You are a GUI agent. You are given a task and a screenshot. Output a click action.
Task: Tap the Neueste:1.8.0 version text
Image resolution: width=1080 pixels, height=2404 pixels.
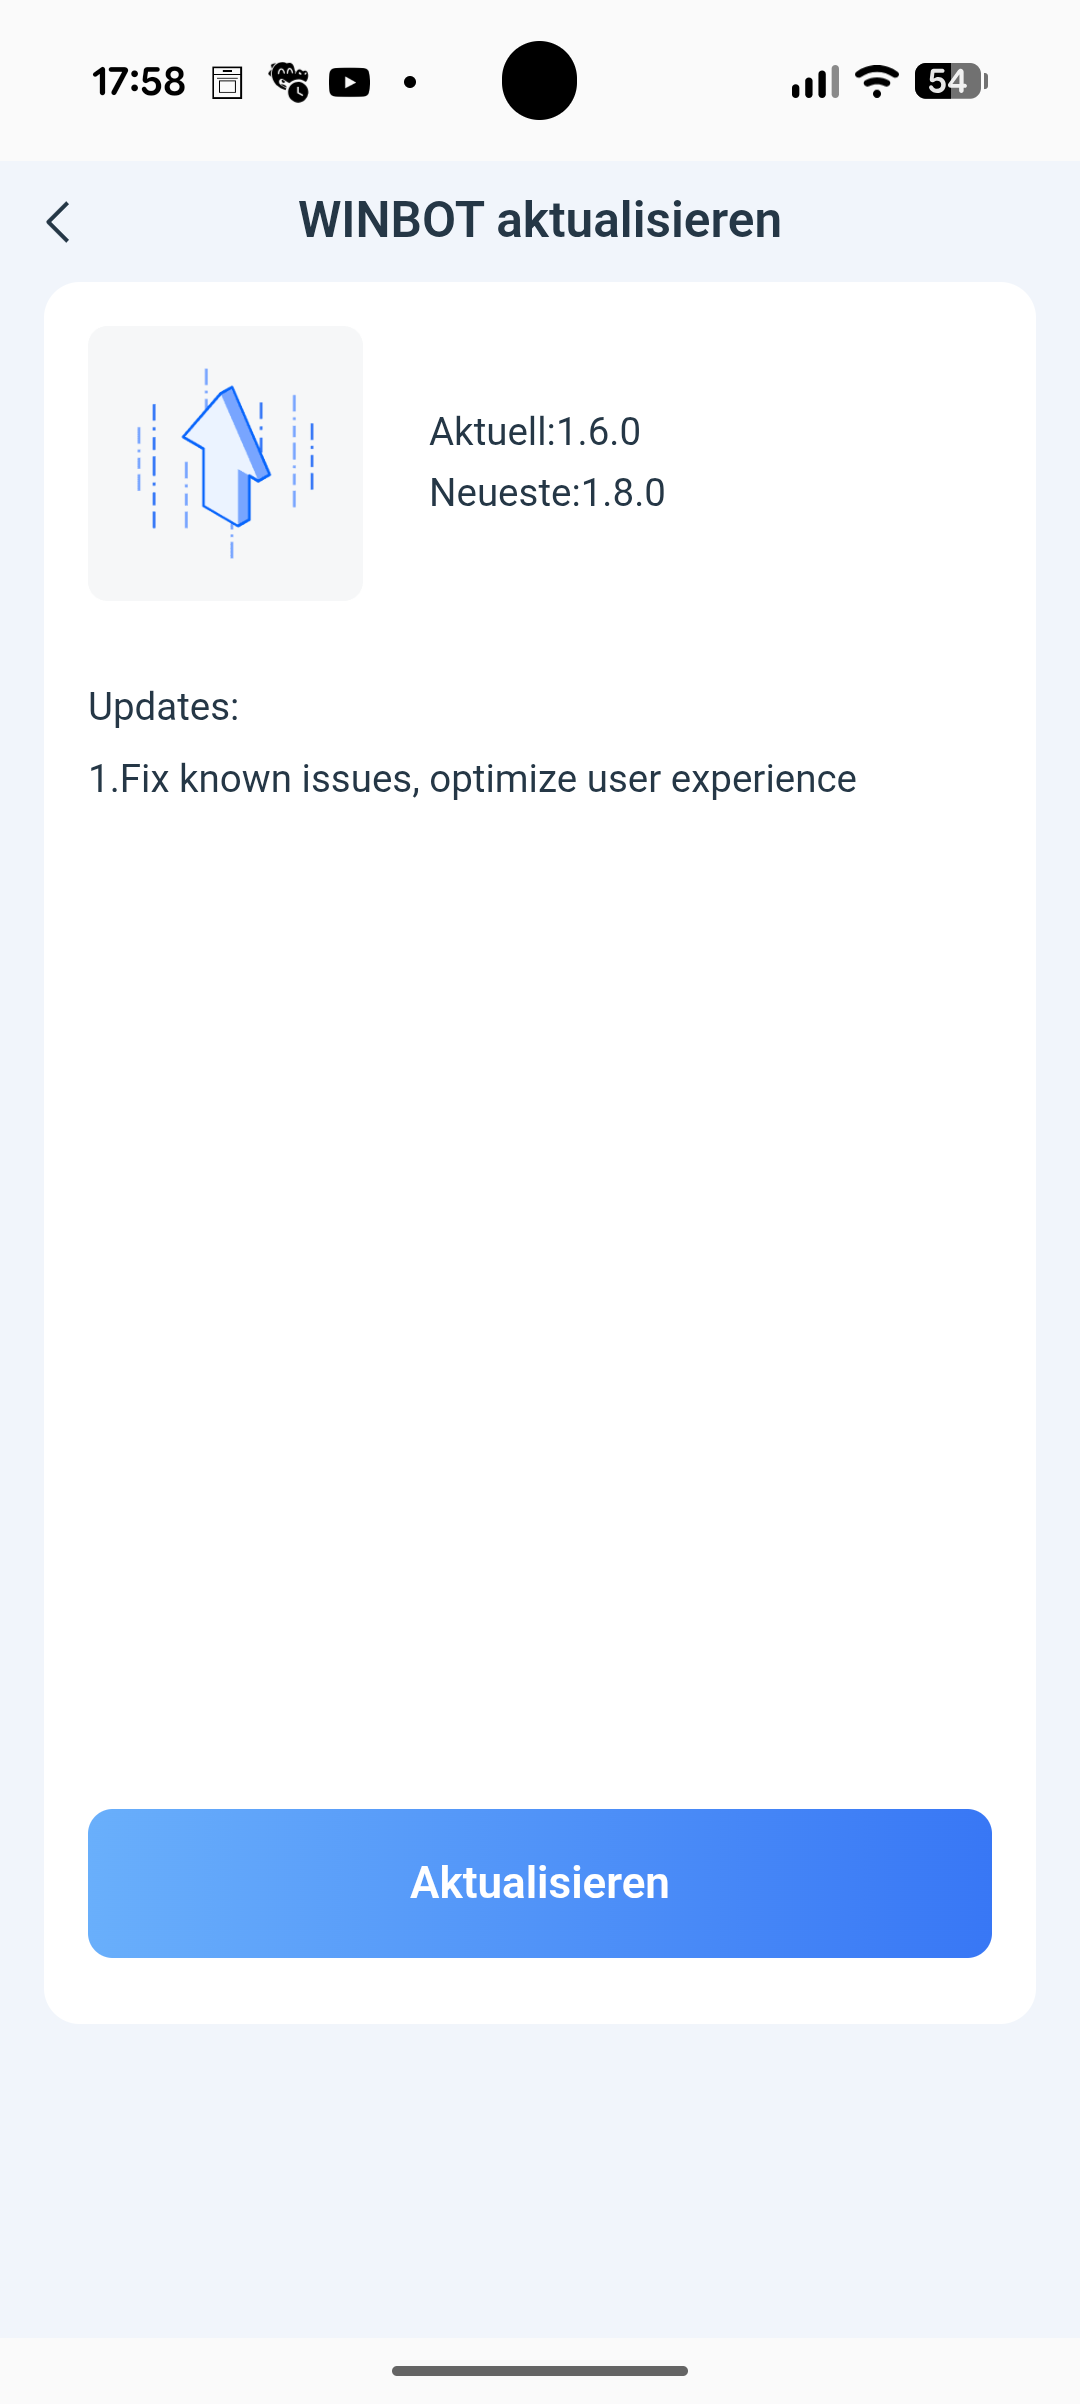click(x=547, y=493)
